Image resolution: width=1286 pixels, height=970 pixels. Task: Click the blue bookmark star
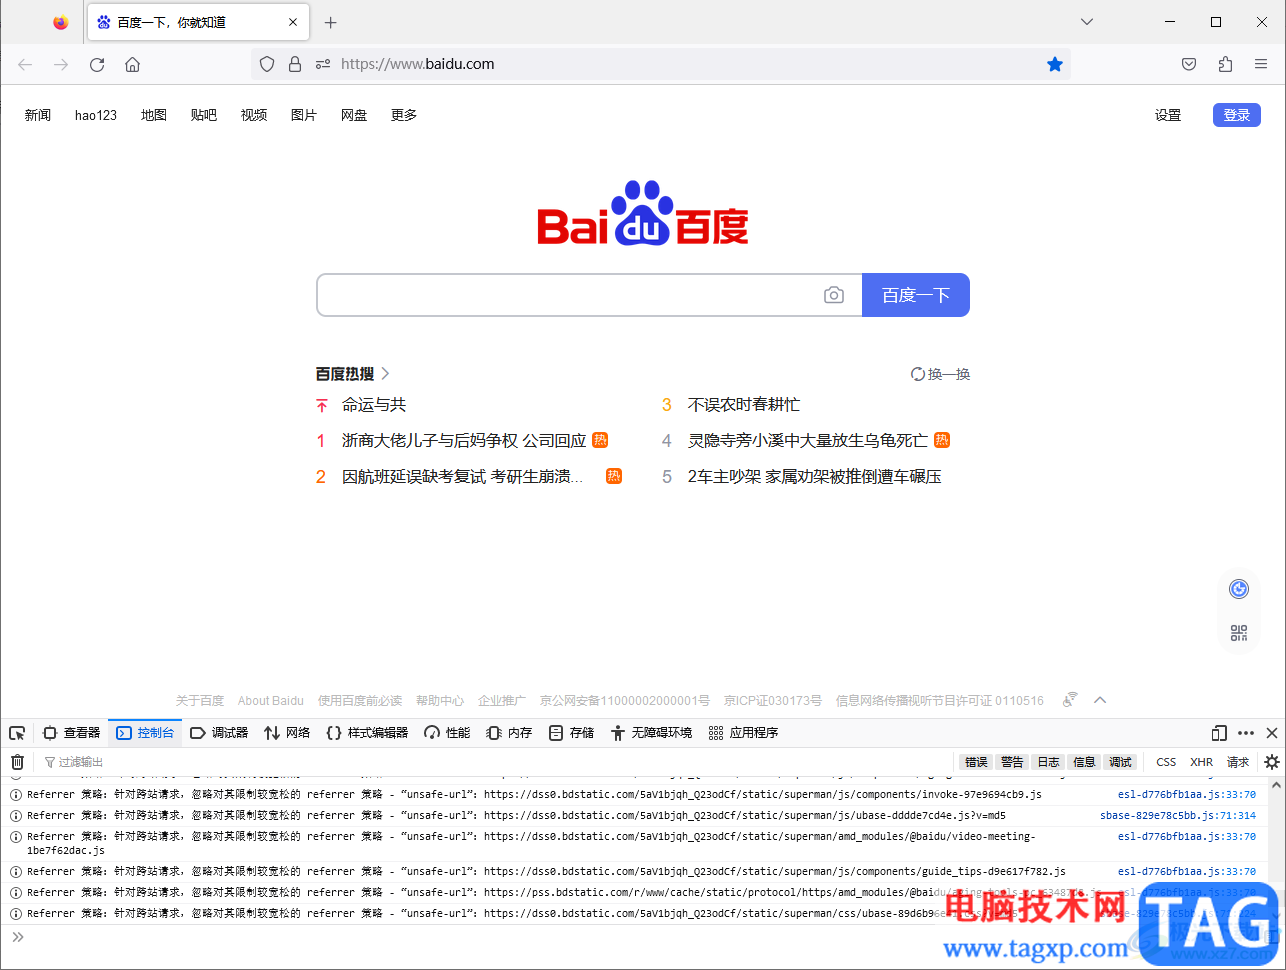pos(1055,64)
